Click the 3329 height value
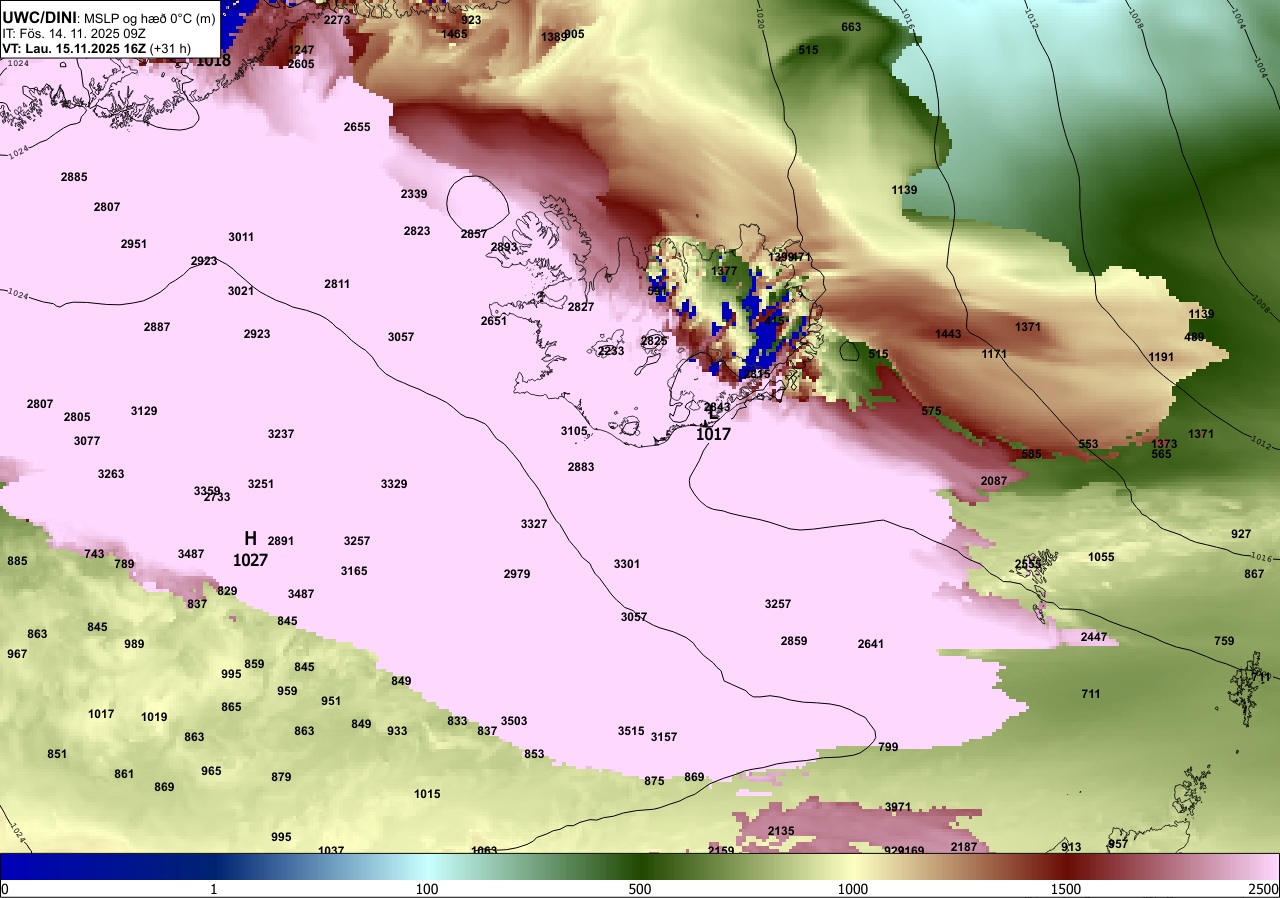 pyautogui.click(x=394, y=484)
